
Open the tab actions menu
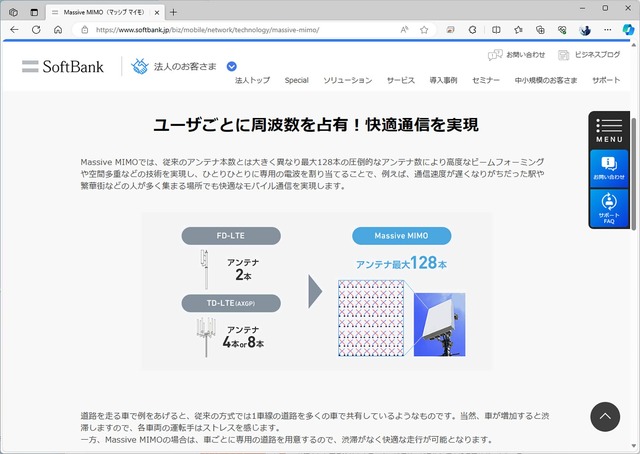(x=34, y=12)
